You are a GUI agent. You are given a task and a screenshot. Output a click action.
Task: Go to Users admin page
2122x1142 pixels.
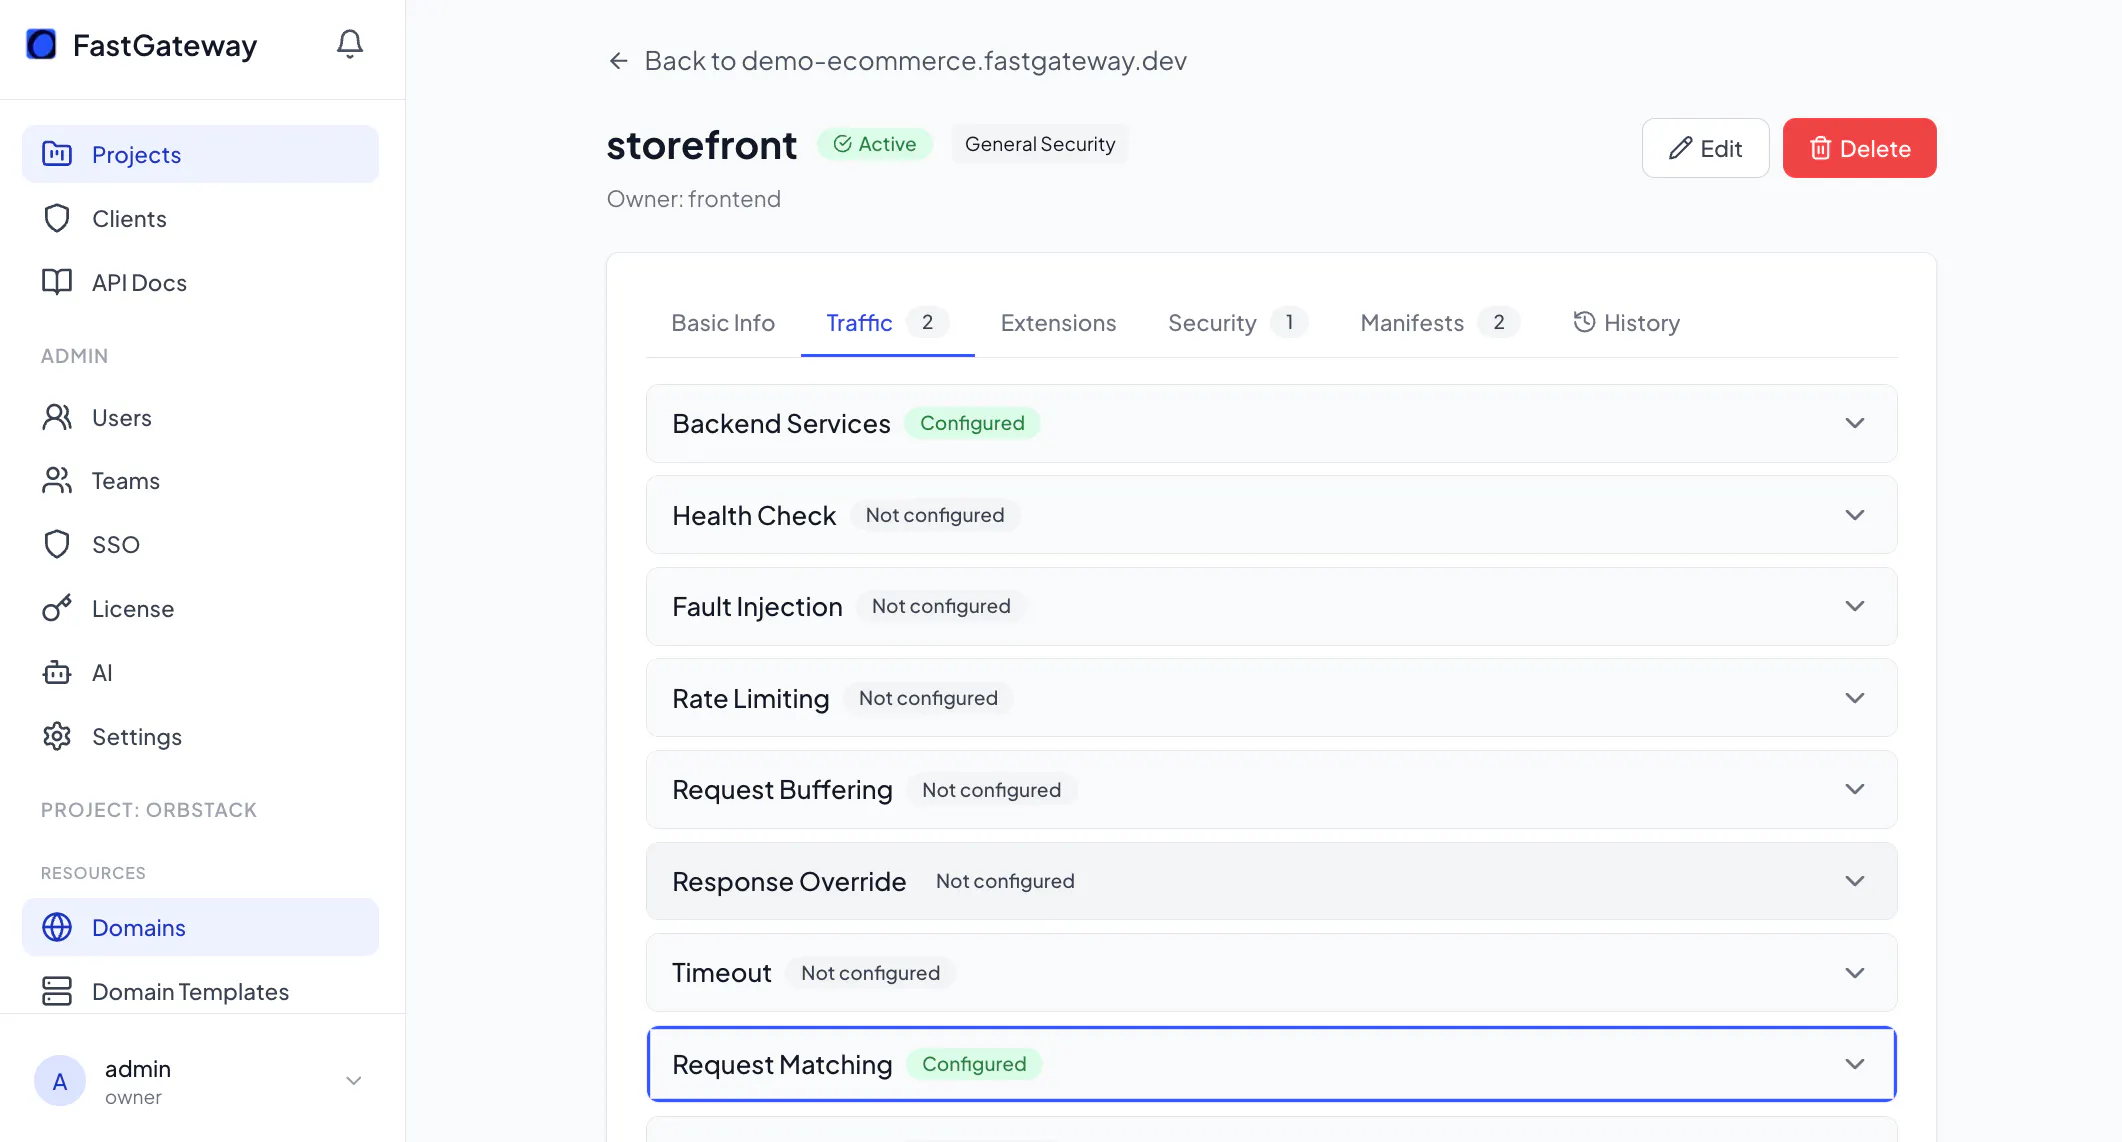tap(200, 417)
